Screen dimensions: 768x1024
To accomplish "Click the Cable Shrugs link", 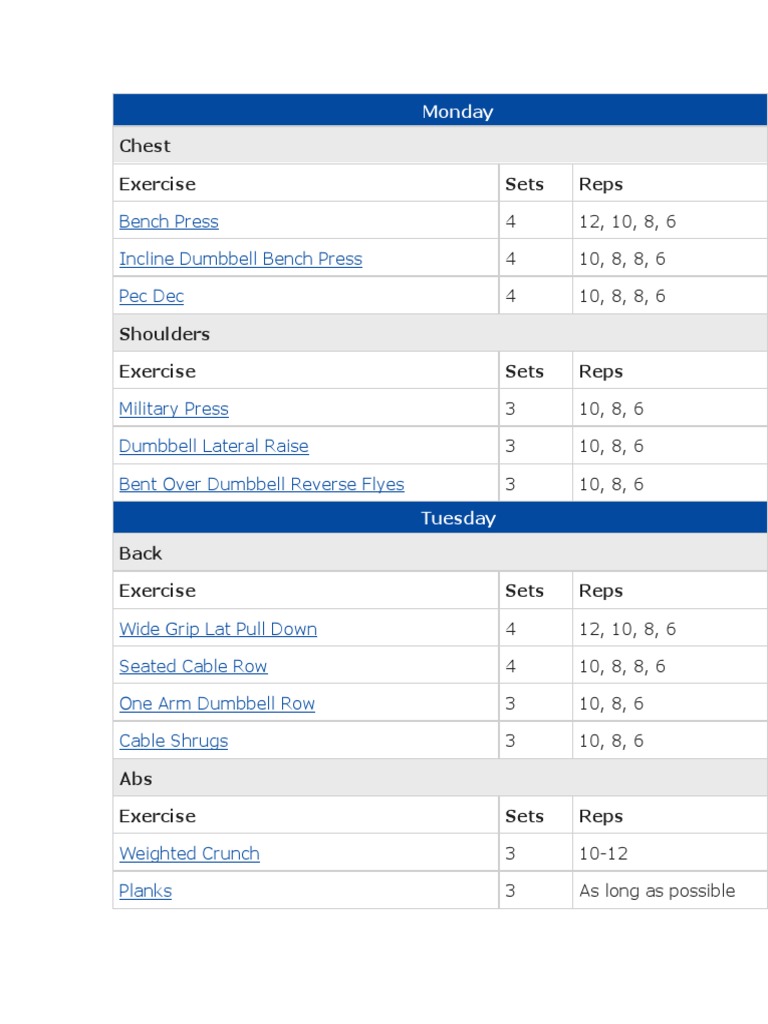I will (173, 741).
